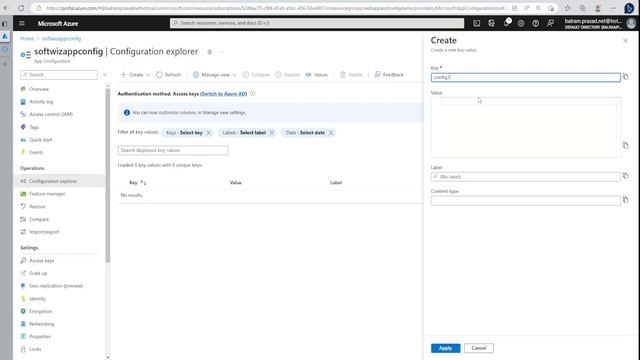Image resolution: width=640 pixels, height=360 pixels.
Task: Refresh the configuration list
Action: click(168, 75)
